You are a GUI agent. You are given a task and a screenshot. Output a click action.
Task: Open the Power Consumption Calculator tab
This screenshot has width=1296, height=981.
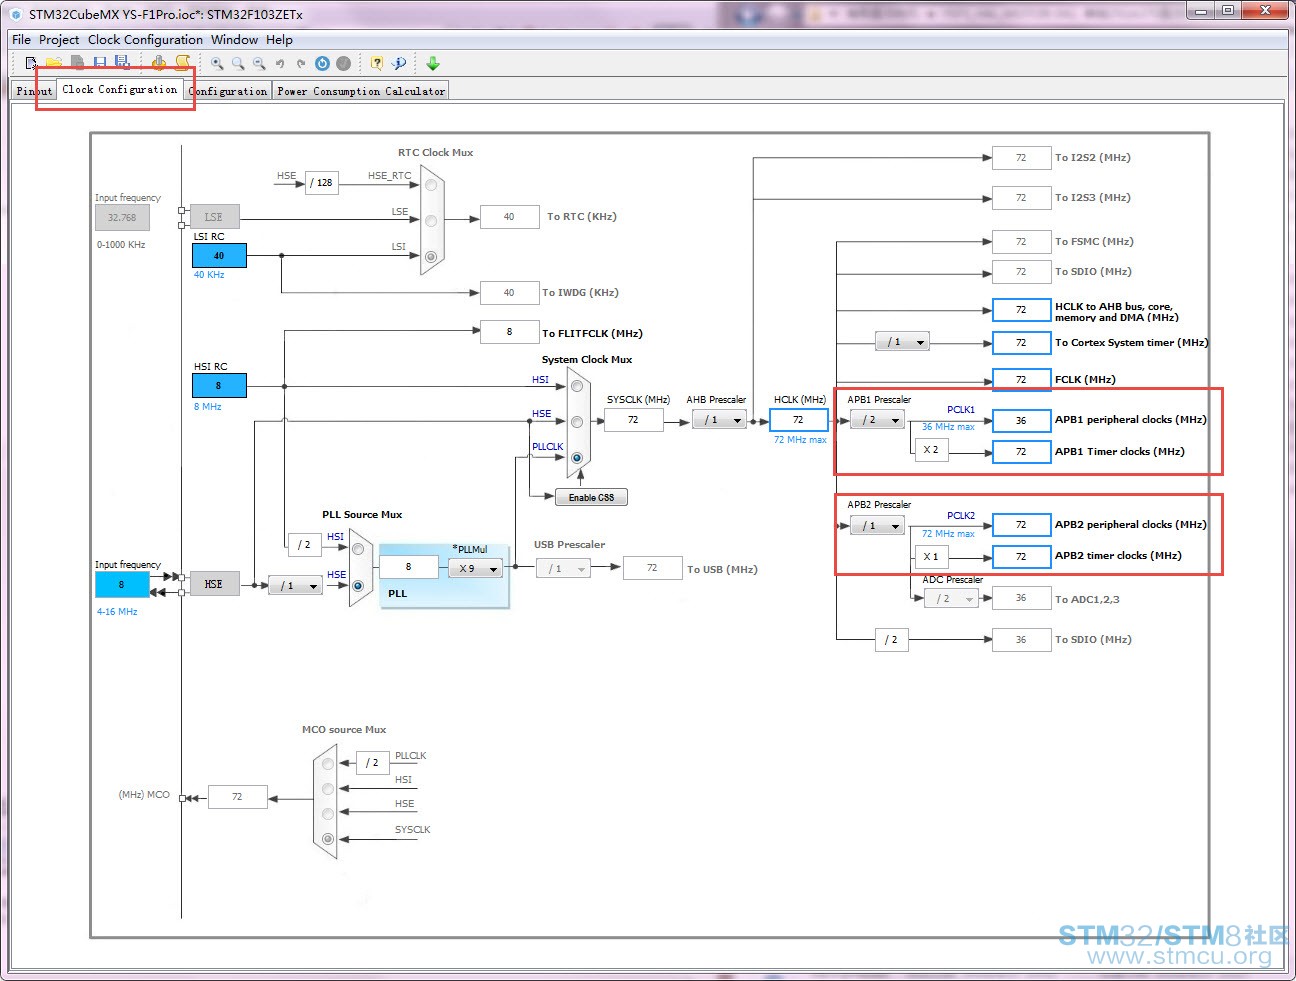[x=361, y=91]
